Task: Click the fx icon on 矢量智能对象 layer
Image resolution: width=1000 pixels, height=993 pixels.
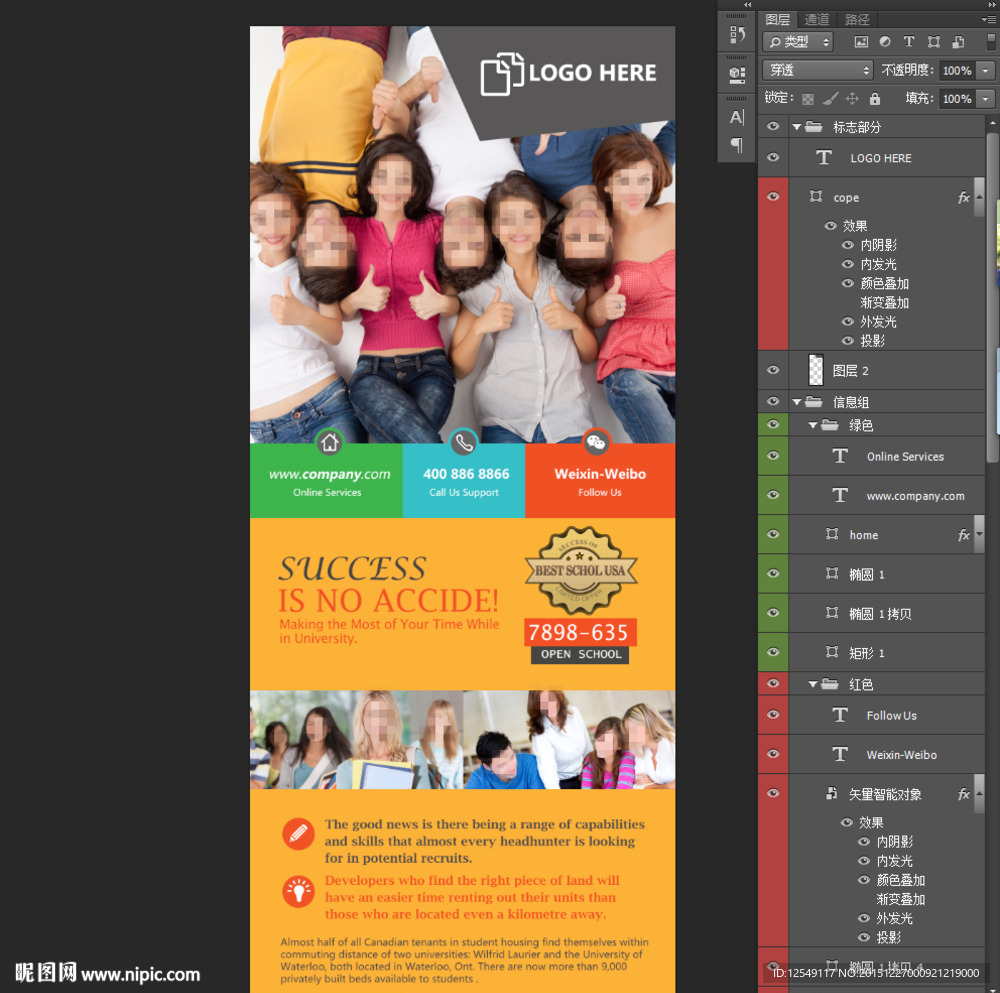Action: pos(964,794)
